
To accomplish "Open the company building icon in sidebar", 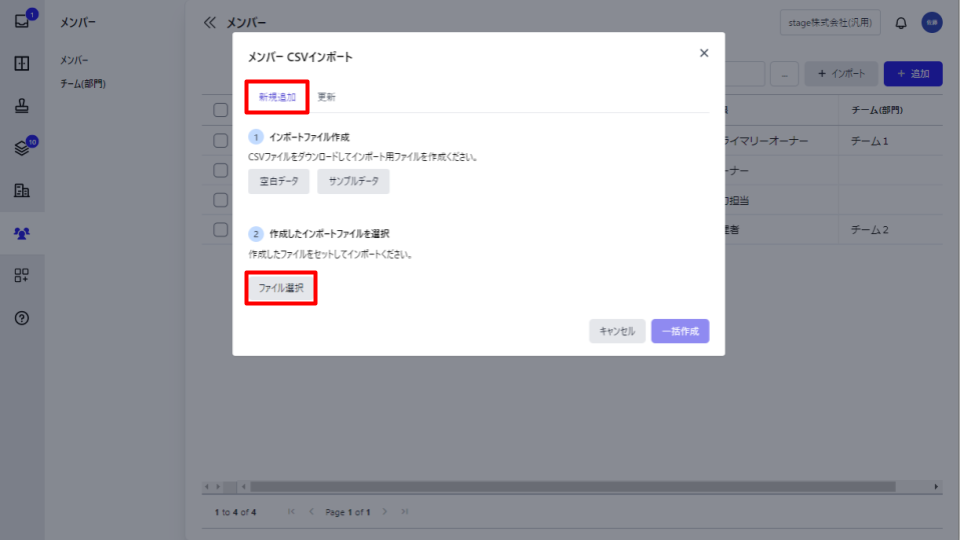I will point(22,190).
